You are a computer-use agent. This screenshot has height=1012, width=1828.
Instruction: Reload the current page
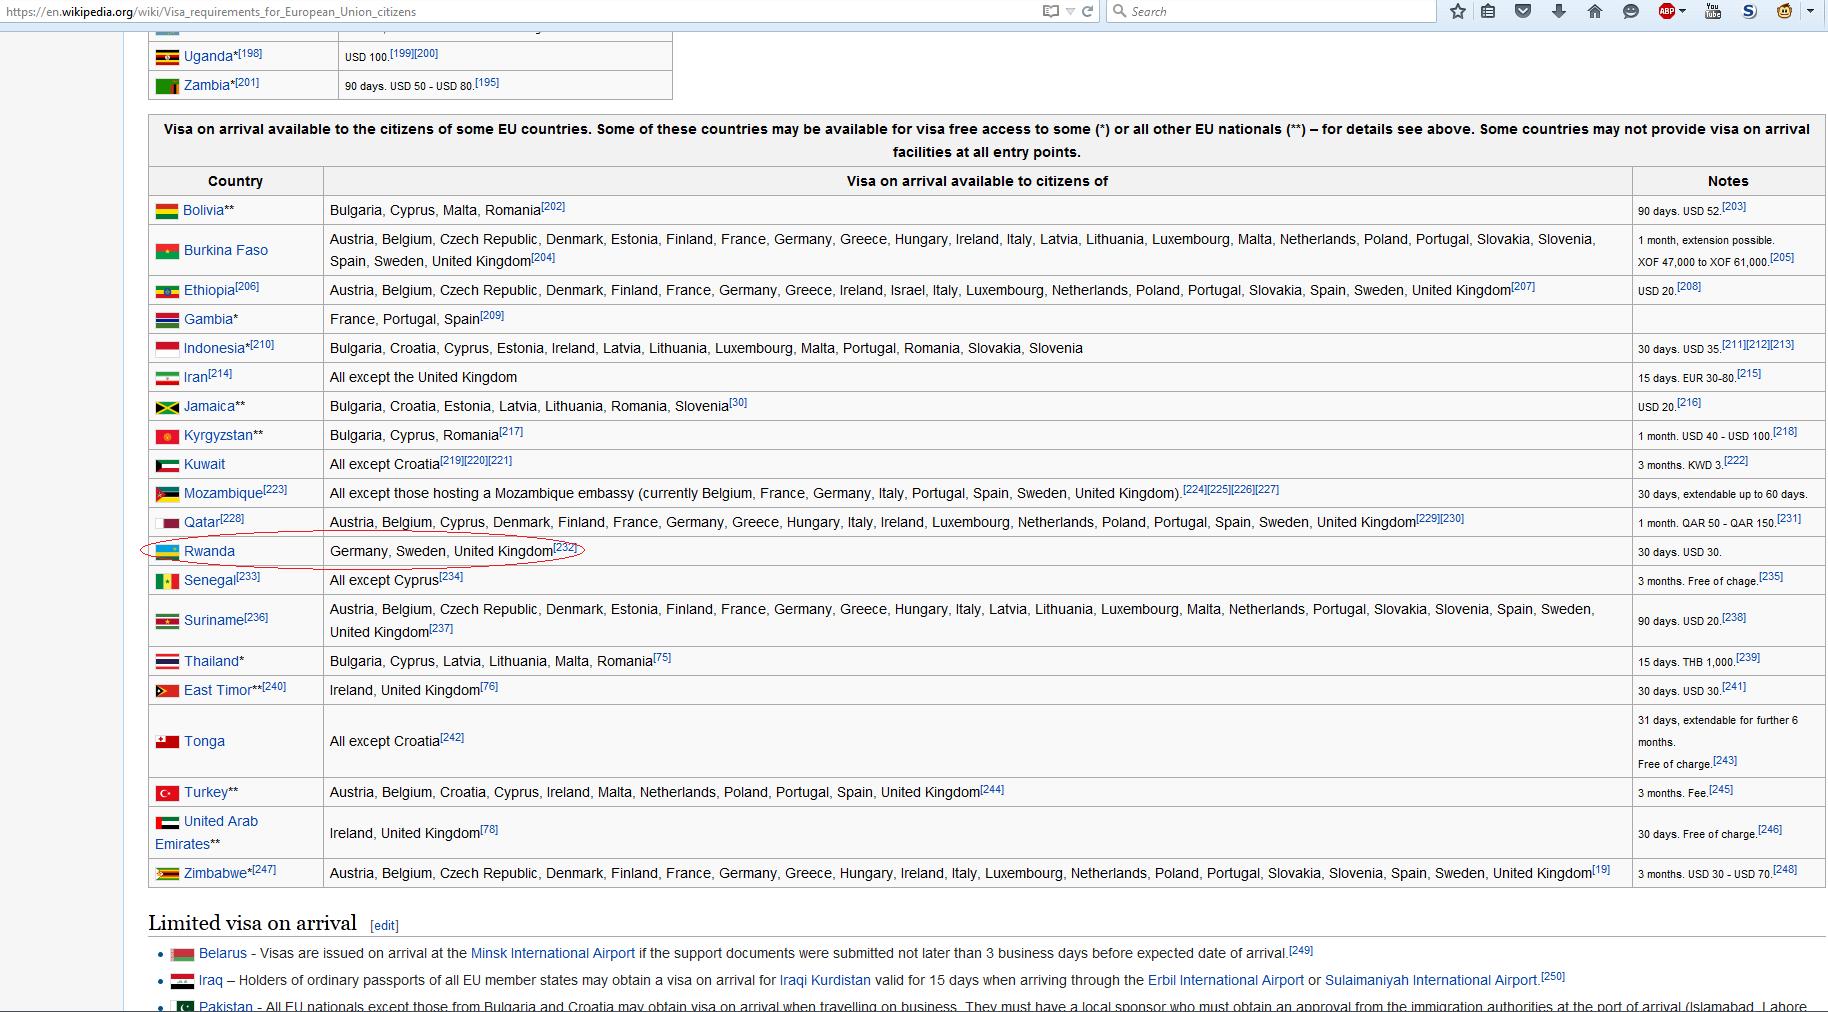pyautogui.click(x=1088, y=11)
